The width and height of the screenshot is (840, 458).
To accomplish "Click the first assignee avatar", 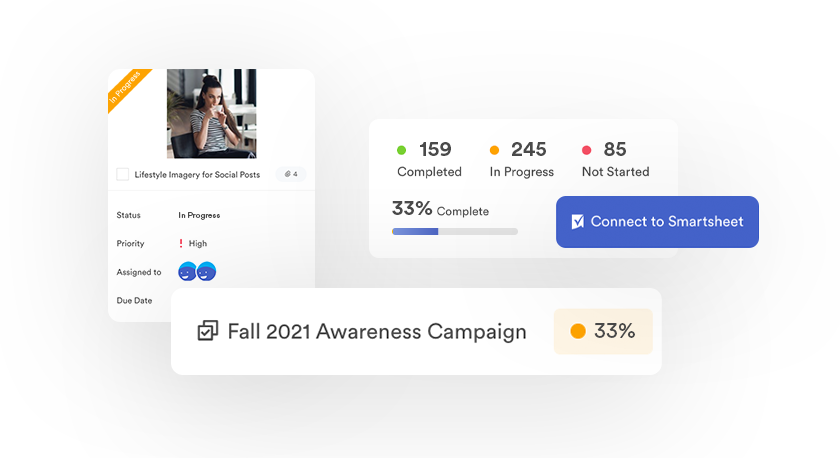I will click(187, 271).
